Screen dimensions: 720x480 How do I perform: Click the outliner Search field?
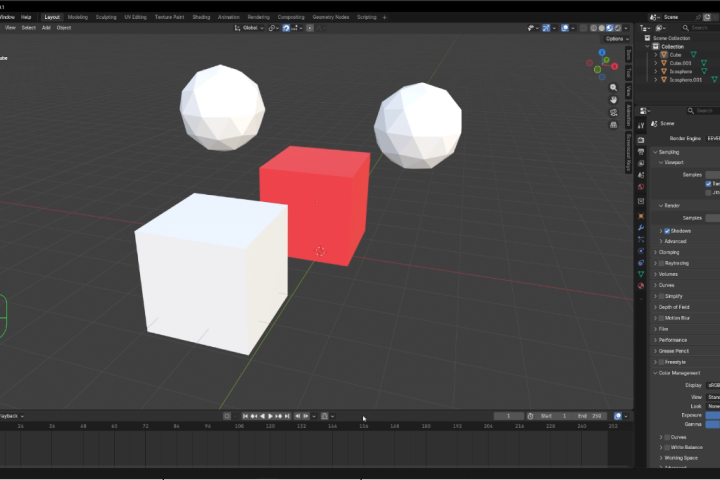coord(700,28)
